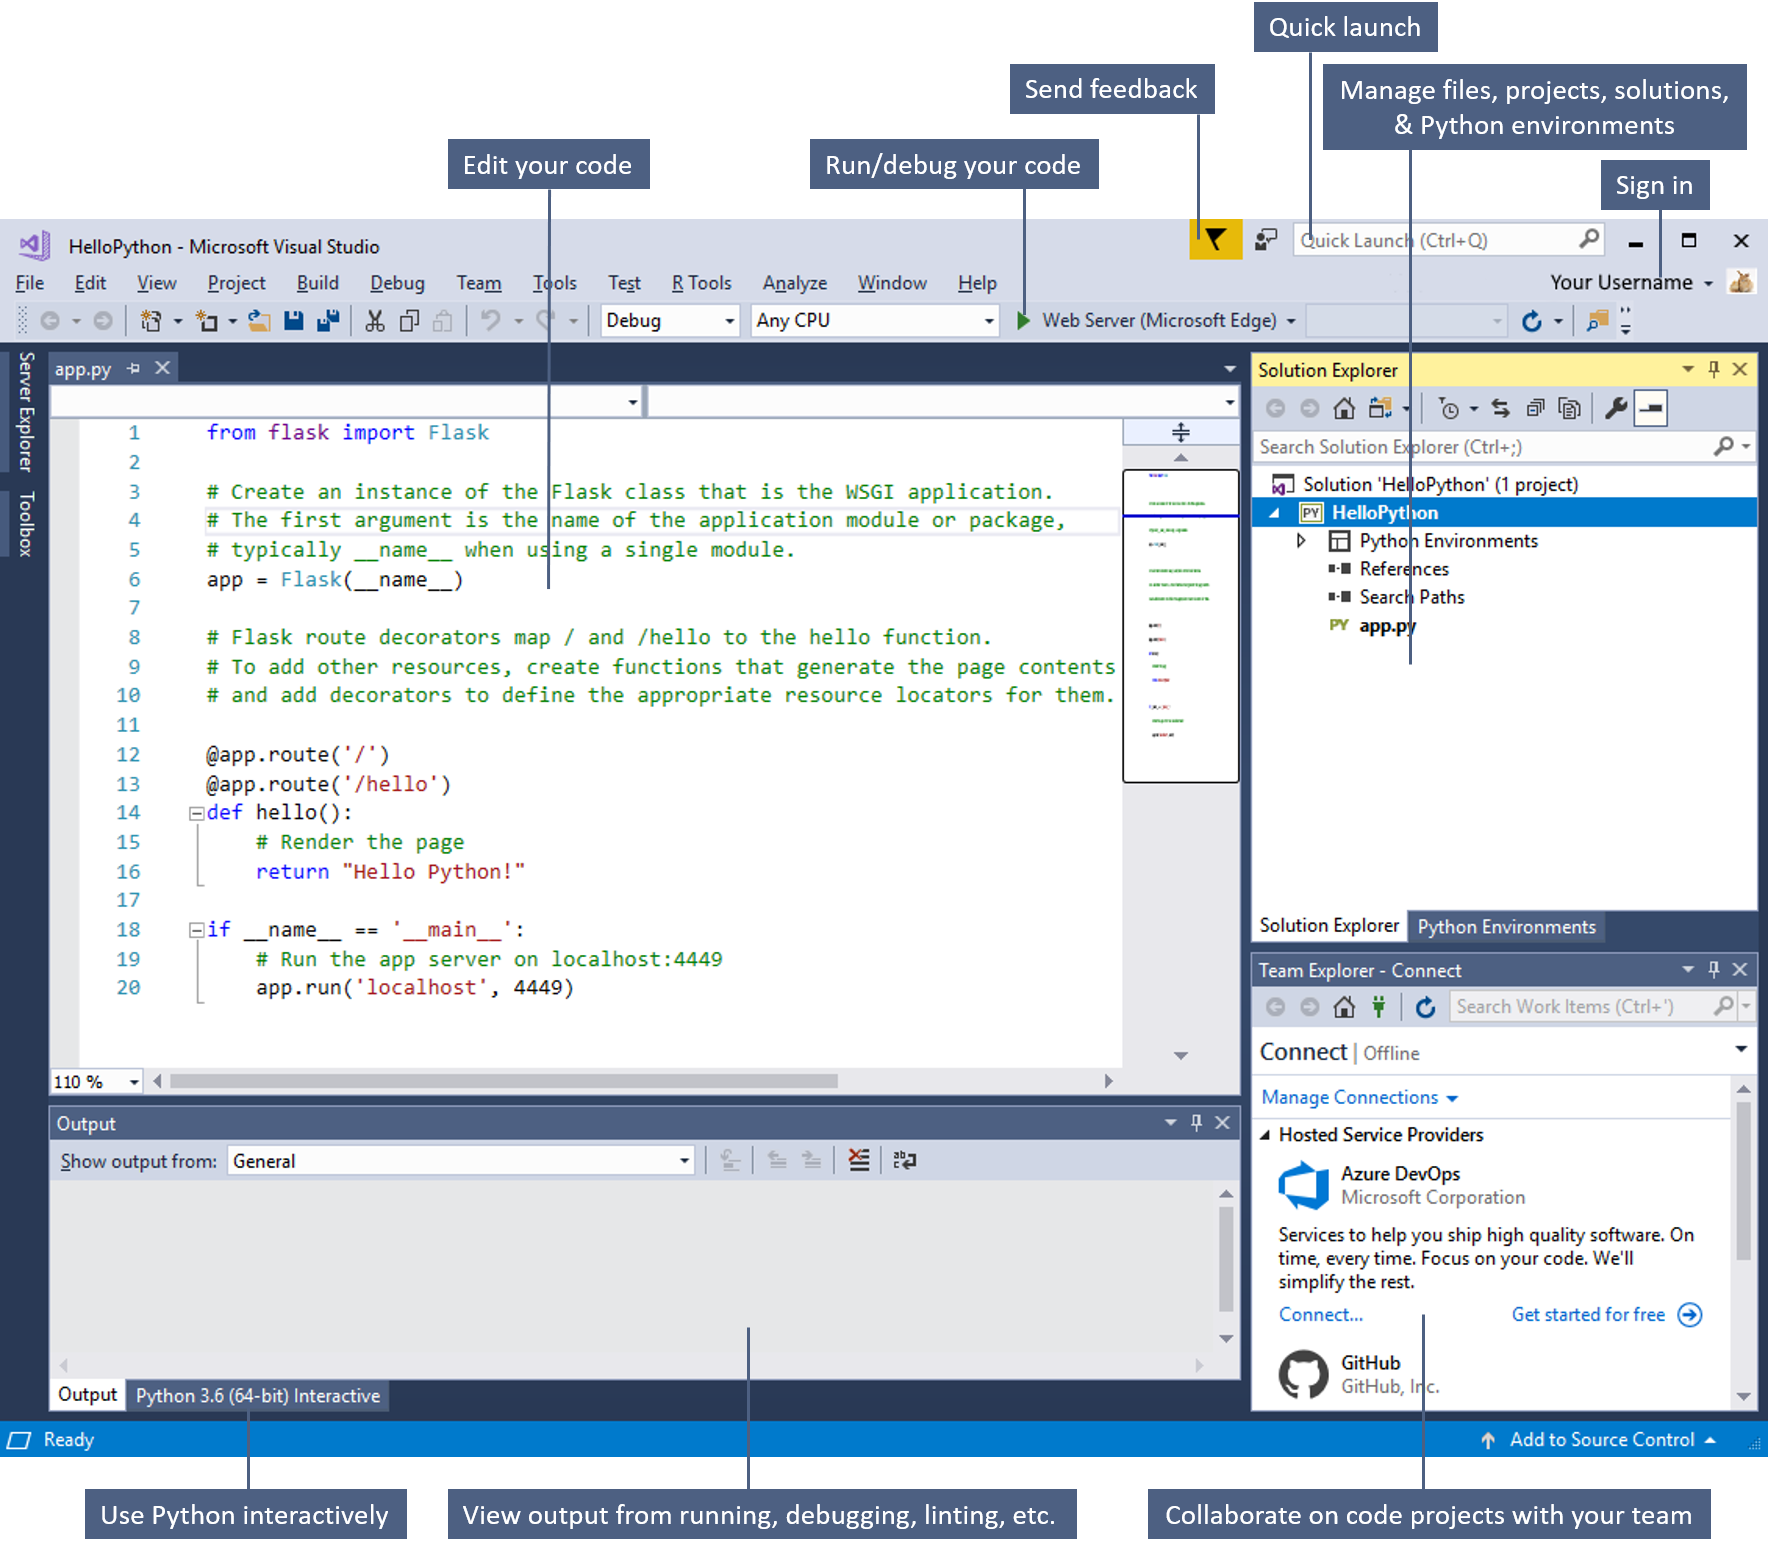Click the Undo icon on the toolbar
1768x1549 pixels.
(491, 320)
